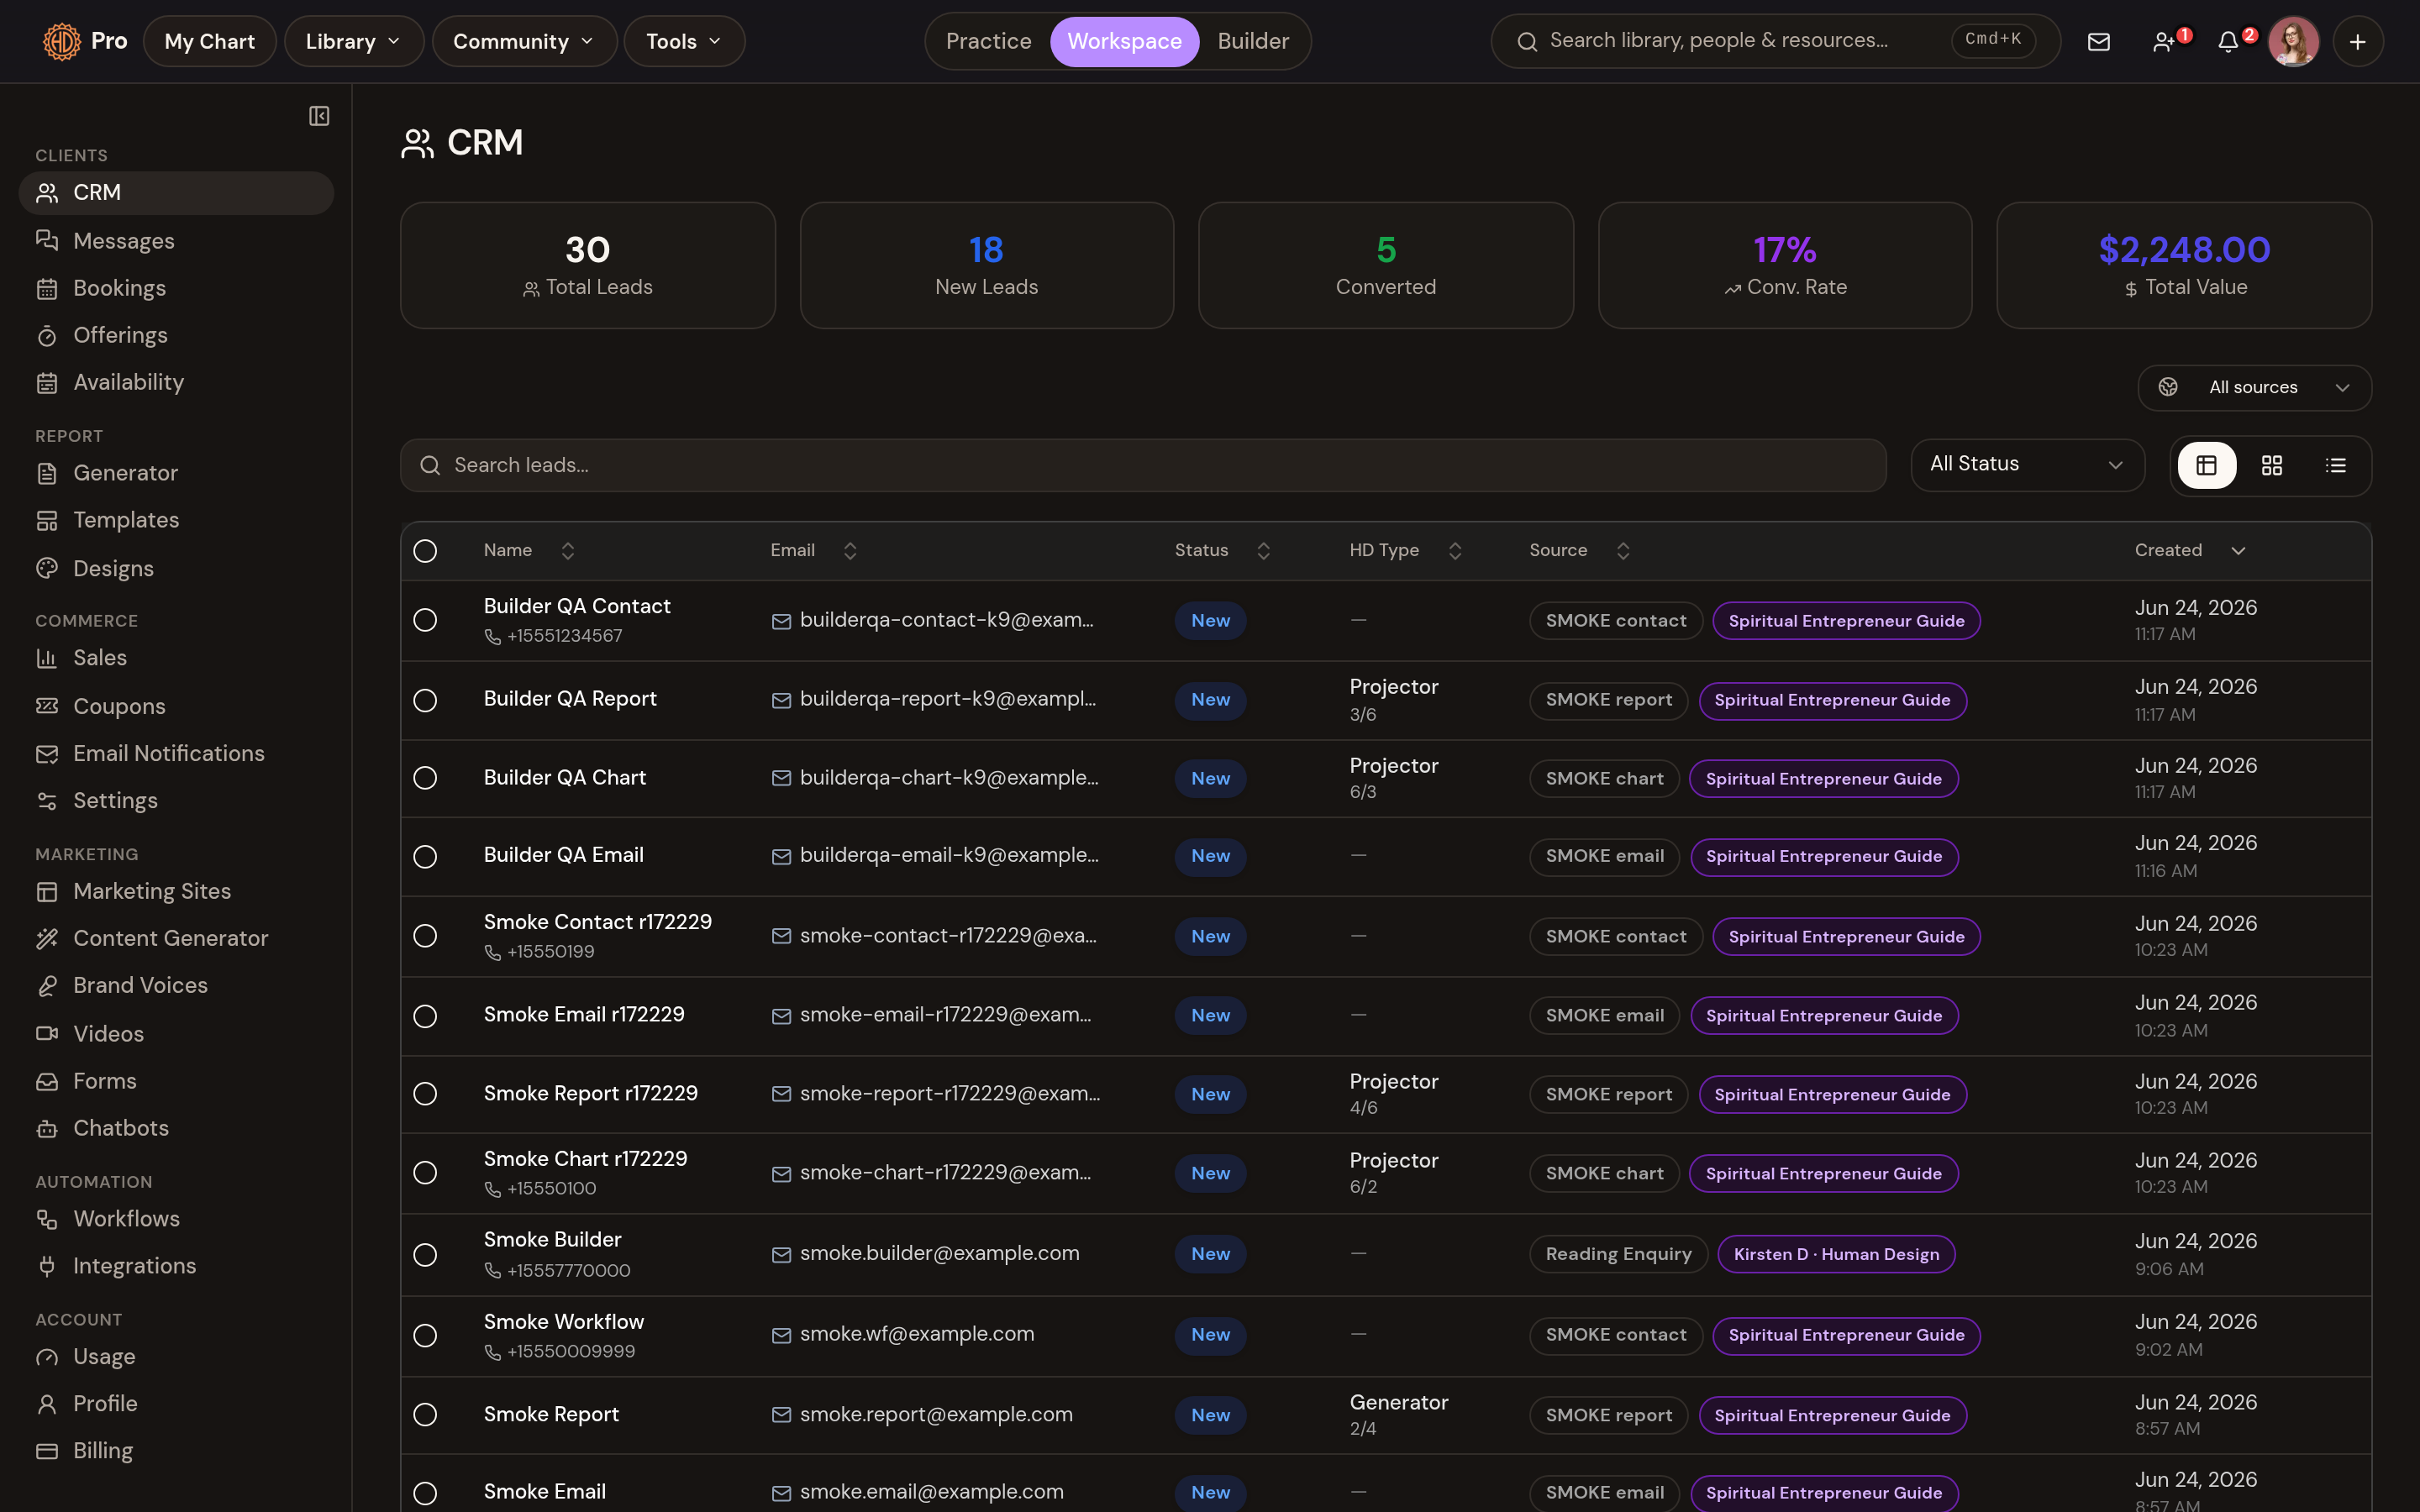
Task: Select the Builder QA Report row checkbox
Action: [x=425, y=700]
